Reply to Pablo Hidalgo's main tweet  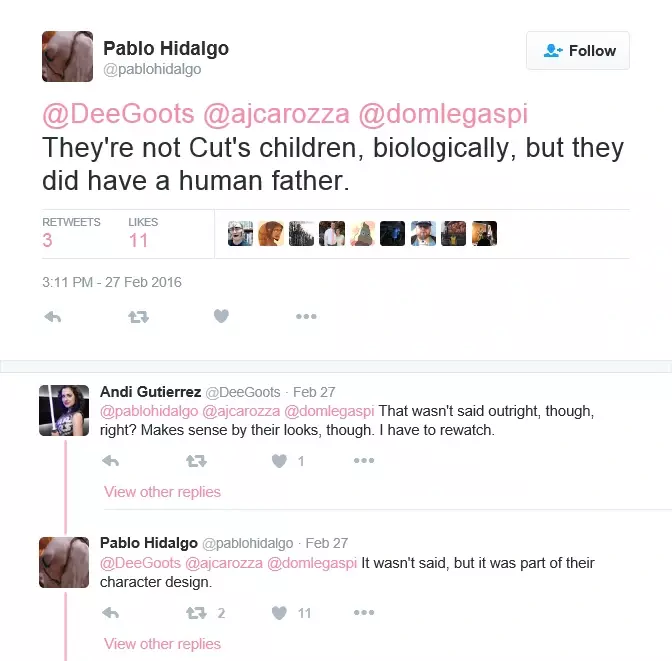pos(54,316)
